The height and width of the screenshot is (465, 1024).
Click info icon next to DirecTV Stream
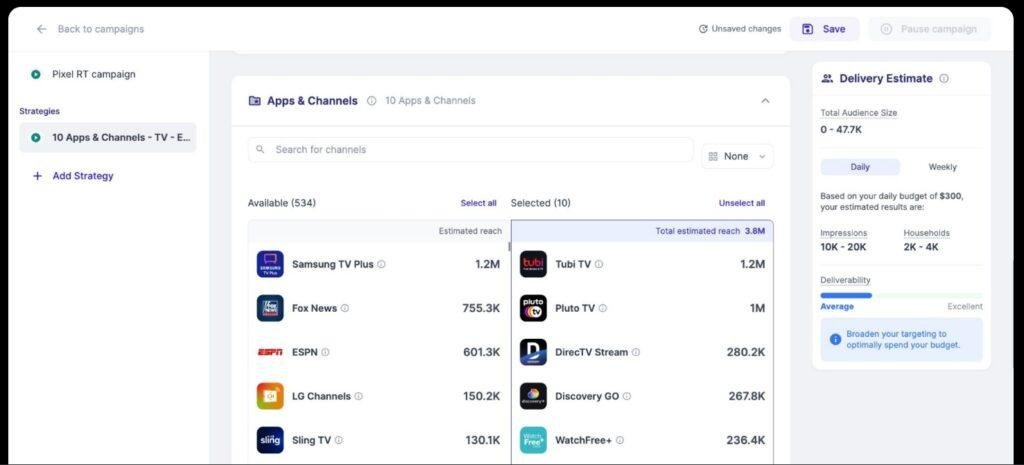coord(636,352)
